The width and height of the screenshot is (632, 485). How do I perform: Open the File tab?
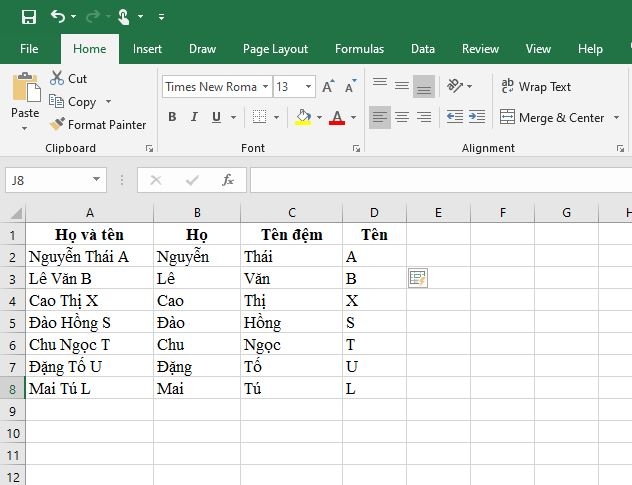pyautogui.click(x=29, y=49)
